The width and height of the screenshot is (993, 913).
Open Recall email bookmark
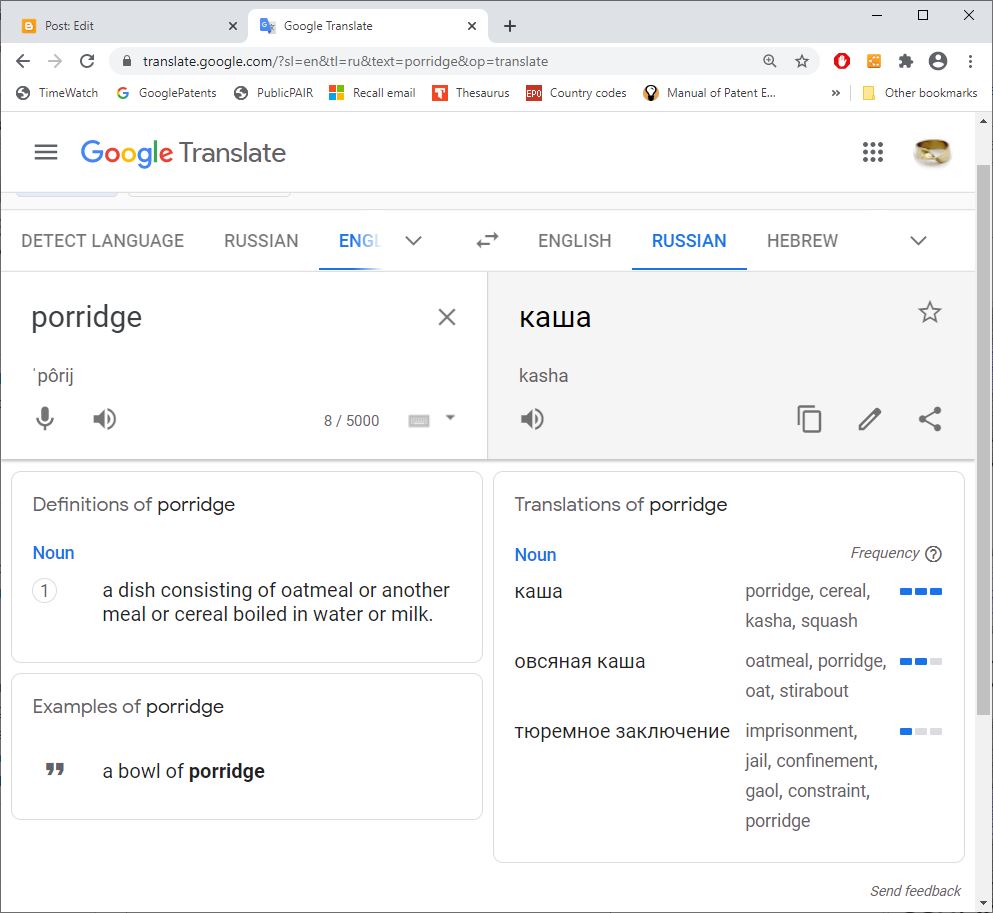coord(372,93)
